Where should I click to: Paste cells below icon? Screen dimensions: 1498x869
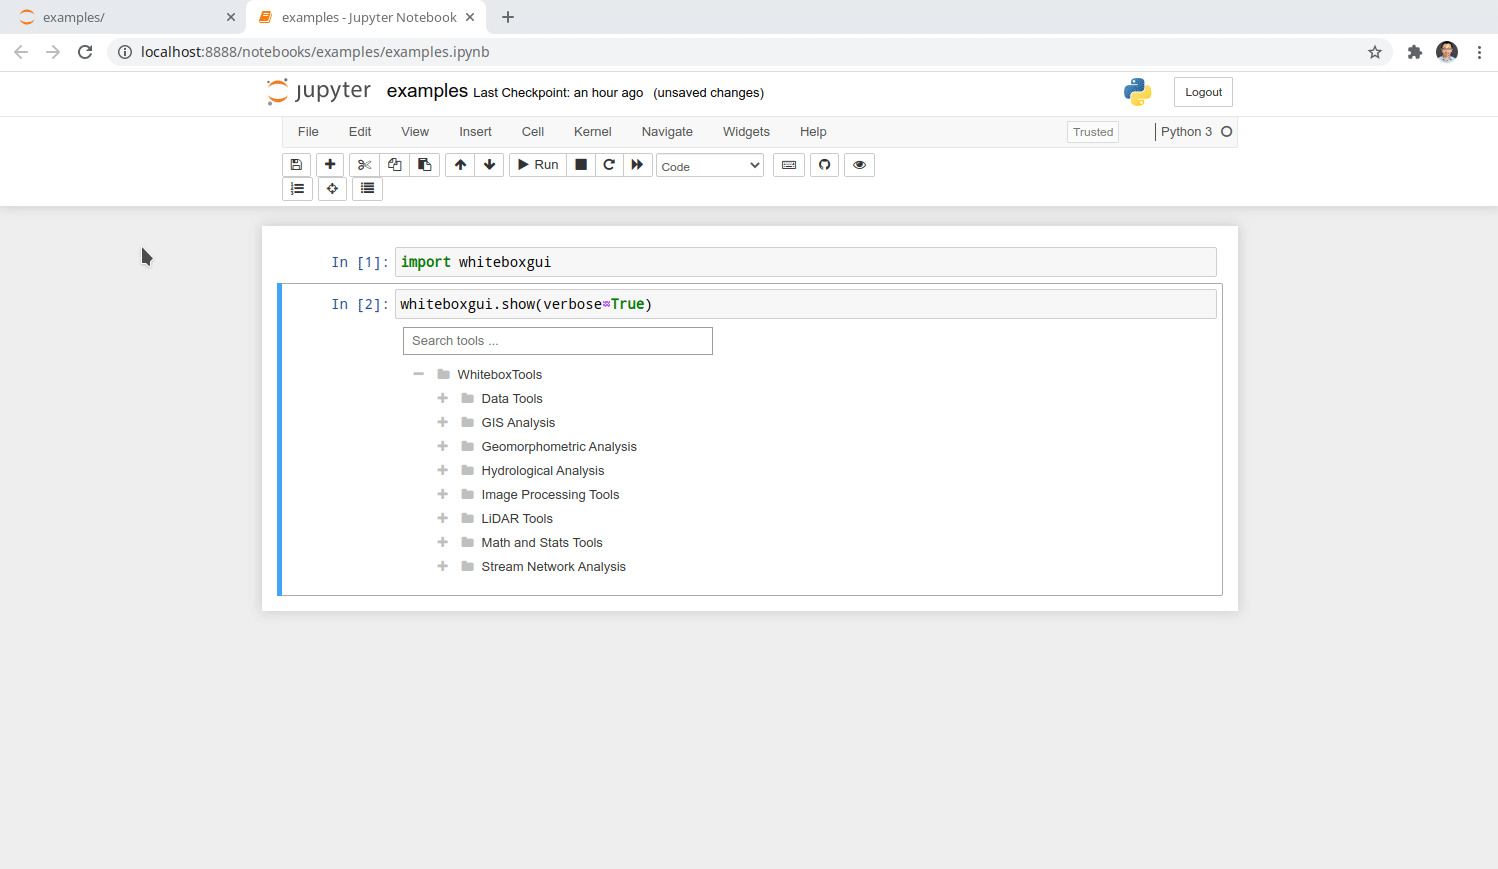(x=425, y=165)
